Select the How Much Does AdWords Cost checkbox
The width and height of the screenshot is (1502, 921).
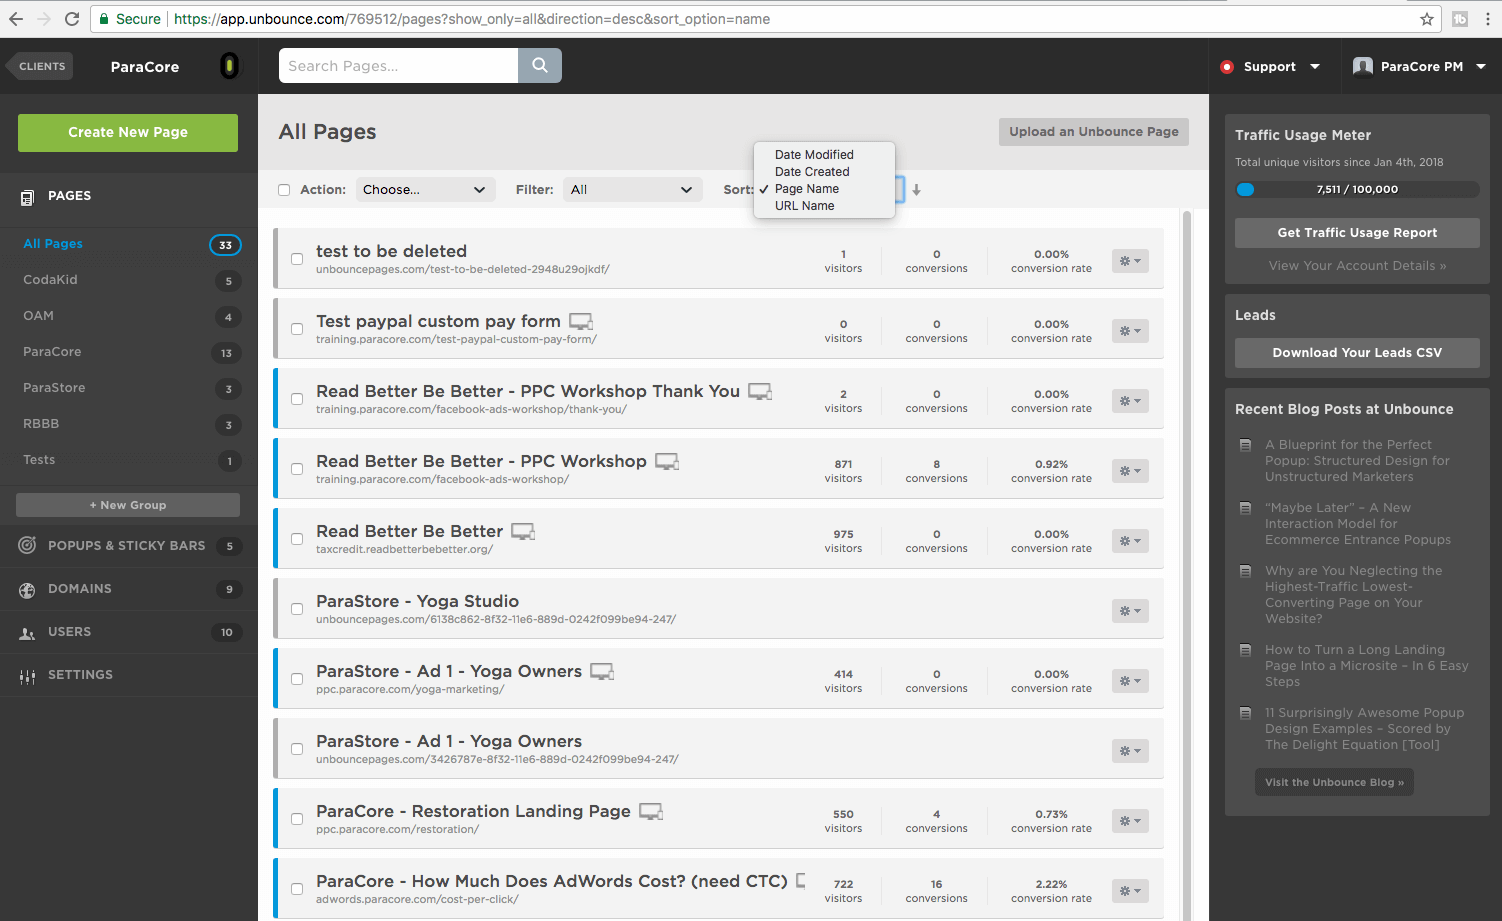pos(297,889)
